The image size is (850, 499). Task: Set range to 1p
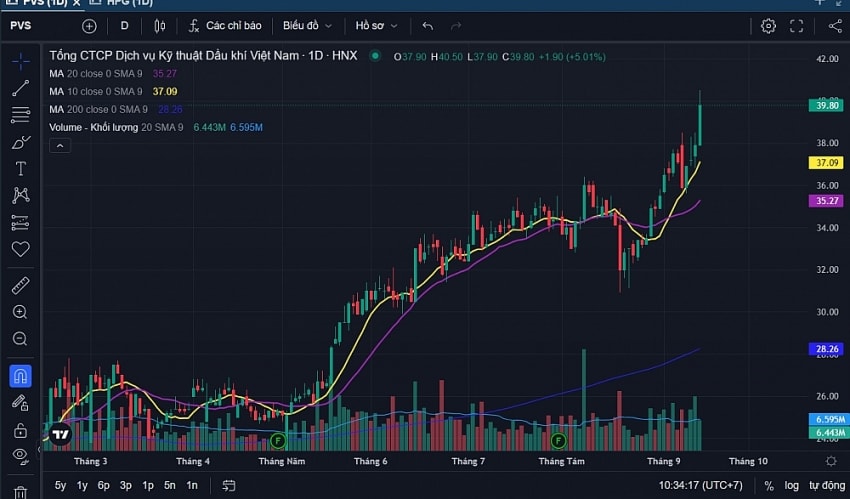(147, 485)
